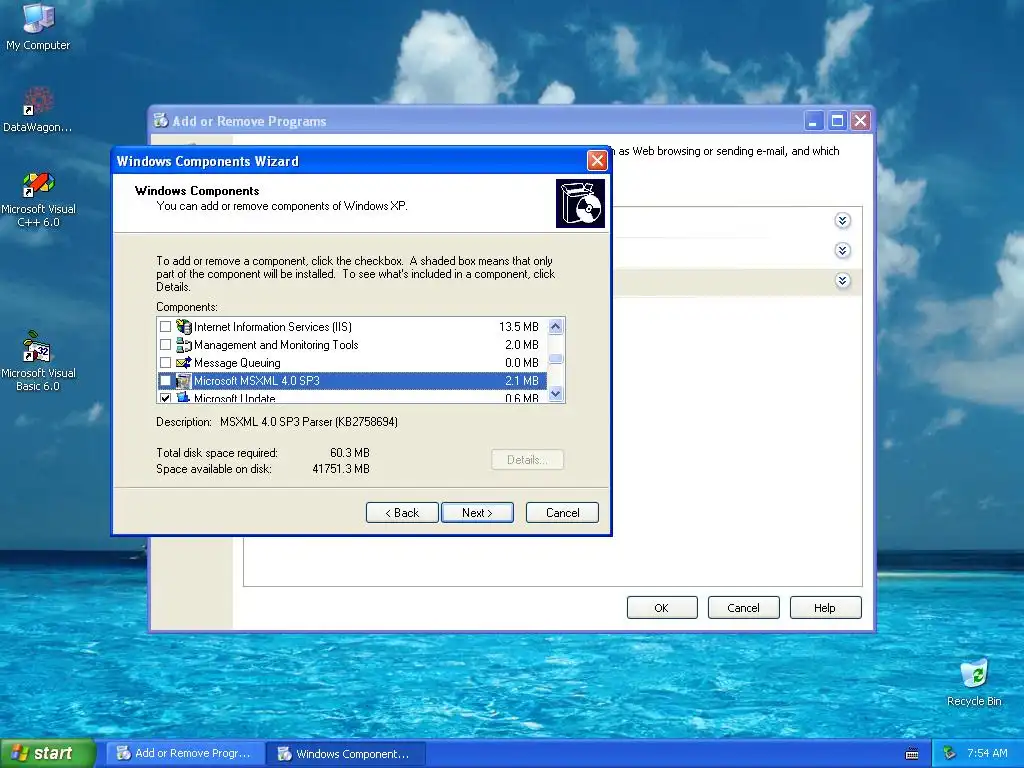Open the DataWagon desktop shortcut
Image resolution: width=1024 pixels, height=768 pixels.
click(x=38, y=110)
